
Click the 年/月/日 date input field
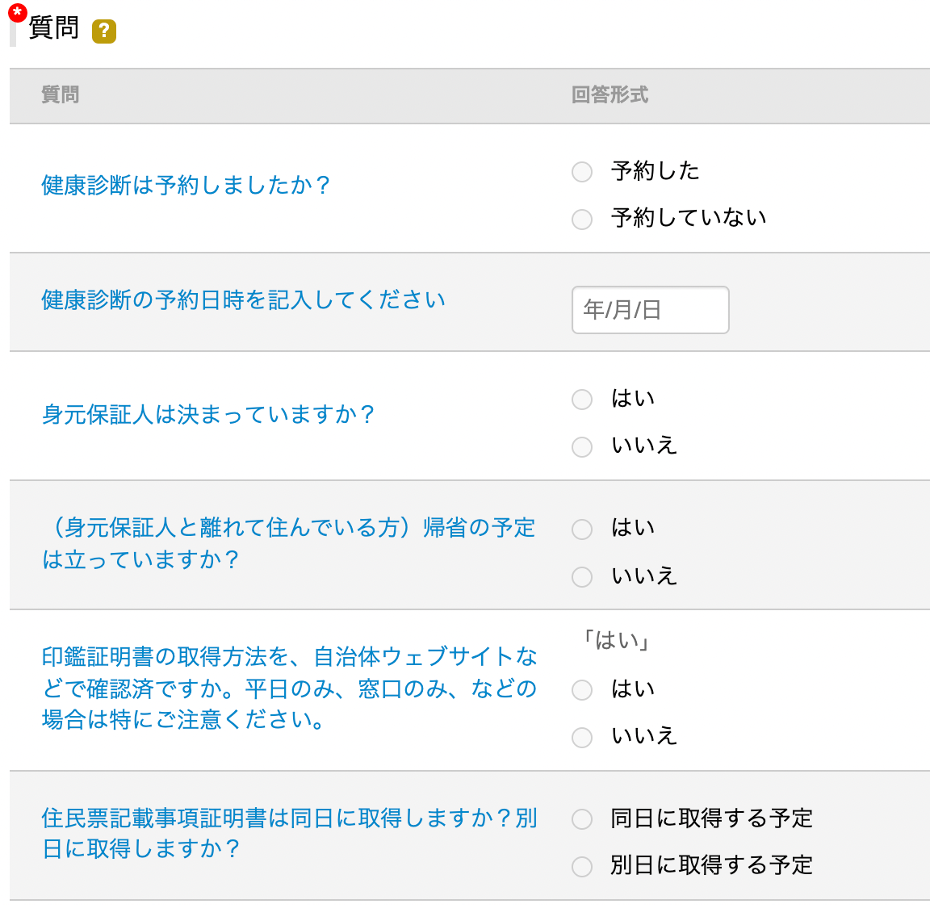650,310
